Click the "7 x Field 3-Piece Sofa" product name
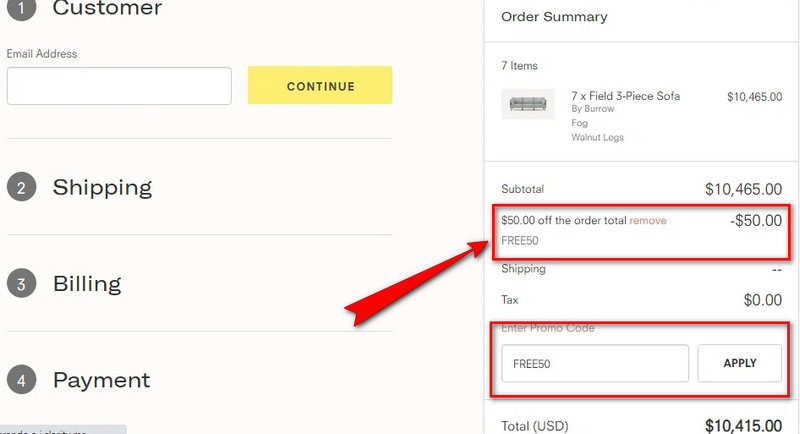 click(625, 96)
